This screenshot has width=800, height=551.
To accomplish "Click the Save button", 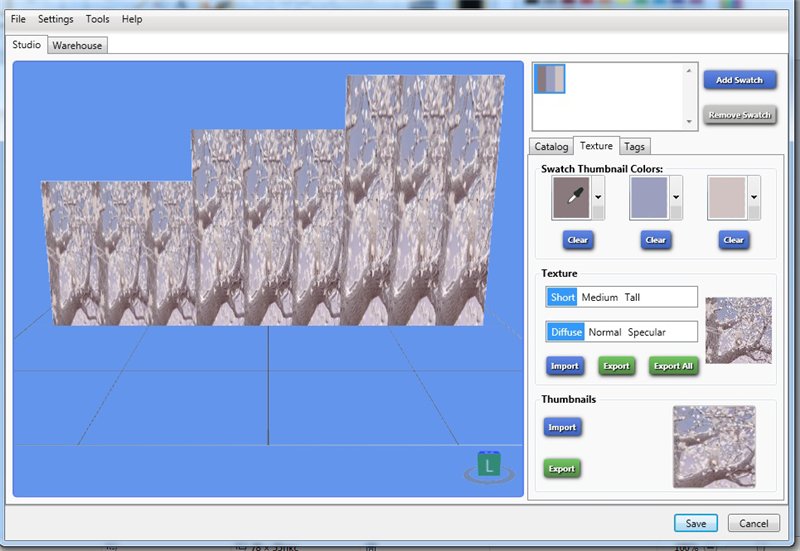I will click(696, 523).
